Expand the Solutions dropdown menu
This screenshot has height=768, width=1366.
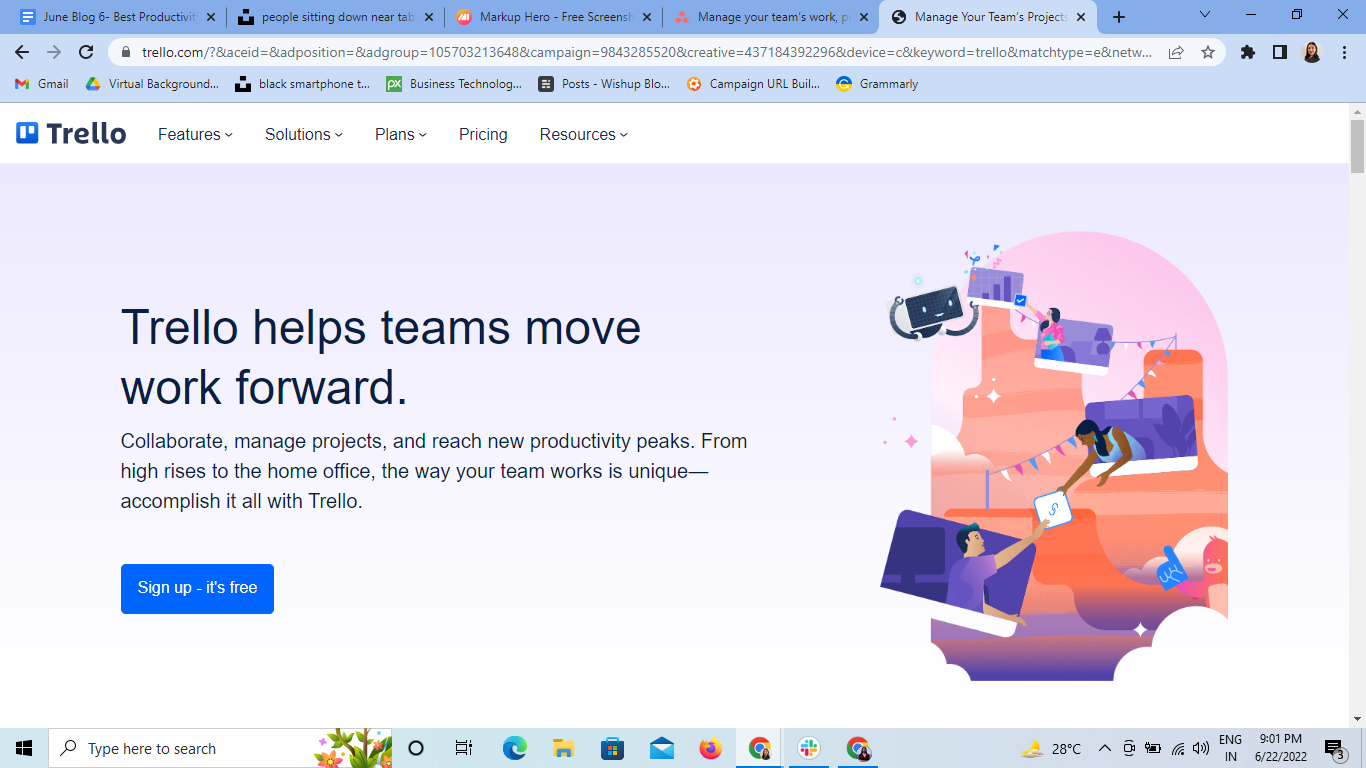pyautogui.click(x=304, y=134)
